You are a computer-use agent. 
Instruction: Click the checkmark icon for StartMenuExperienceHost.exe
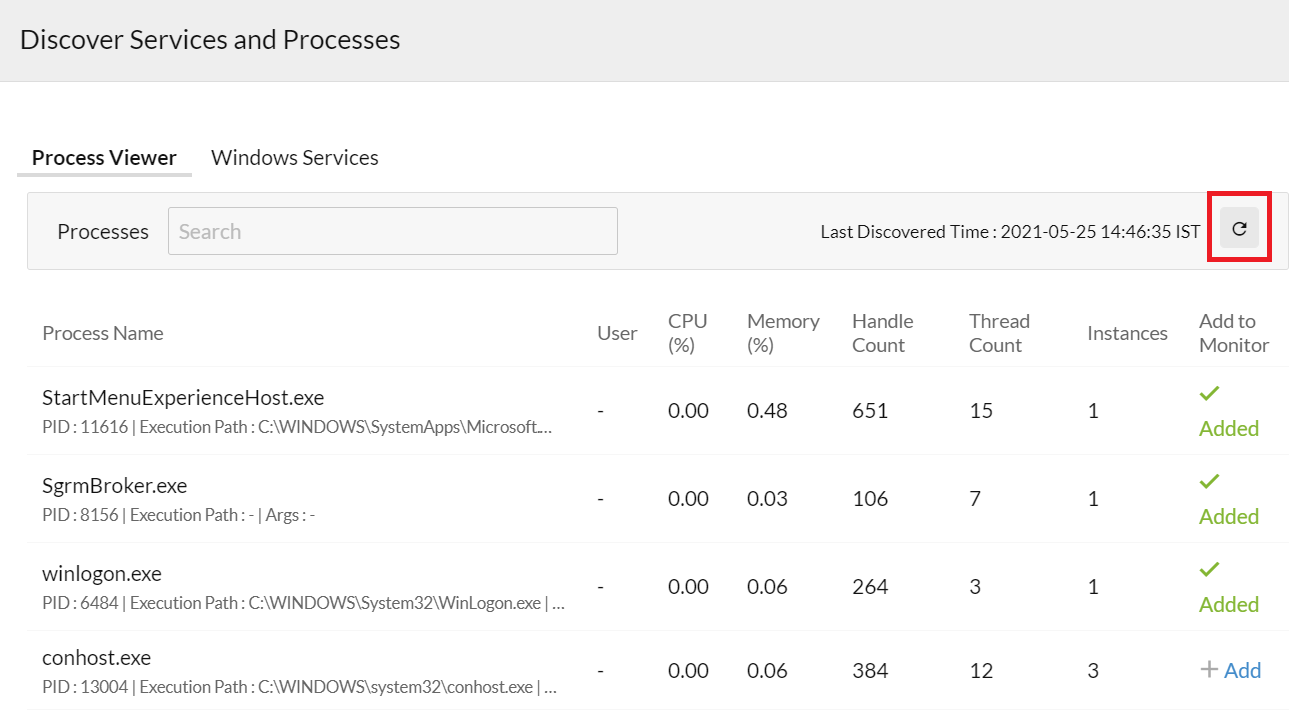click(1209, 394)
